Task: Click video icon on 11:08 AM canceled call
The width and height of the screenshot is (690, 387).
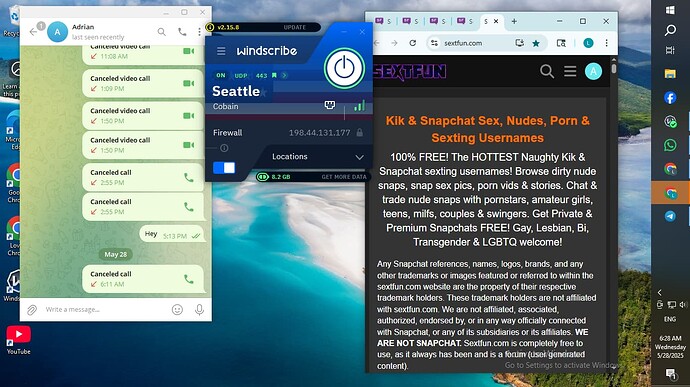Action: tap(189, 52)
